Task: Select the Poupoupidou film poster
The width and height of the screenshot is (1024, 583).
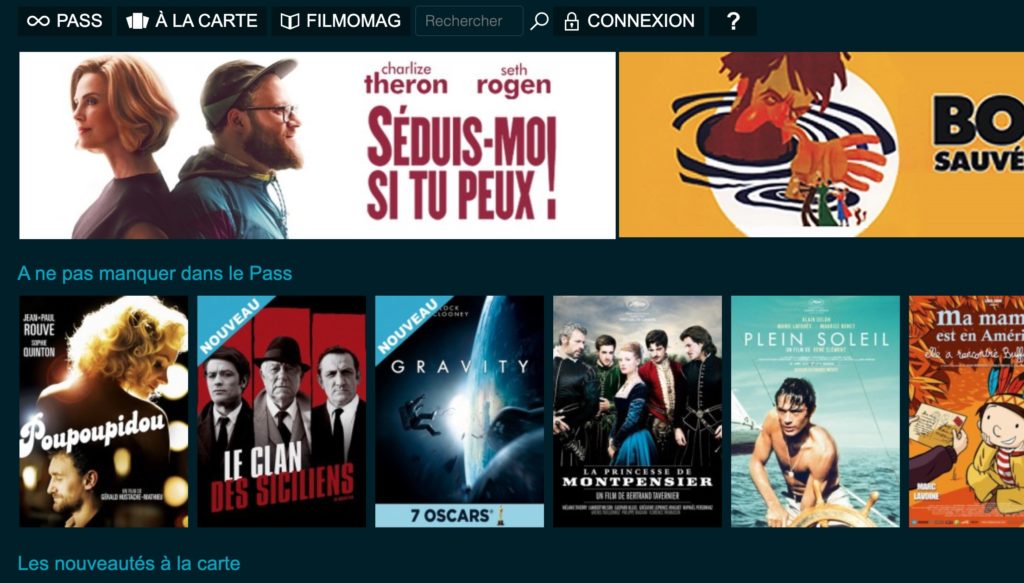Action: coord(104,411)
